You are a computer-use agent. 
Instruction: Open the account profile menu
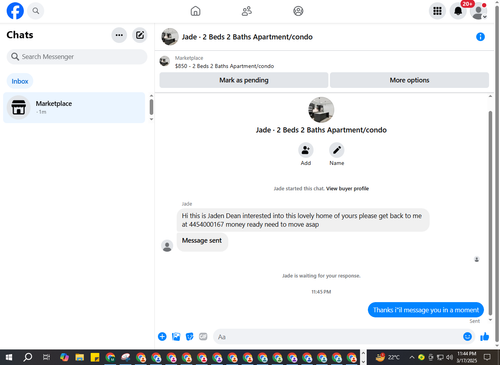click(478, 11)
